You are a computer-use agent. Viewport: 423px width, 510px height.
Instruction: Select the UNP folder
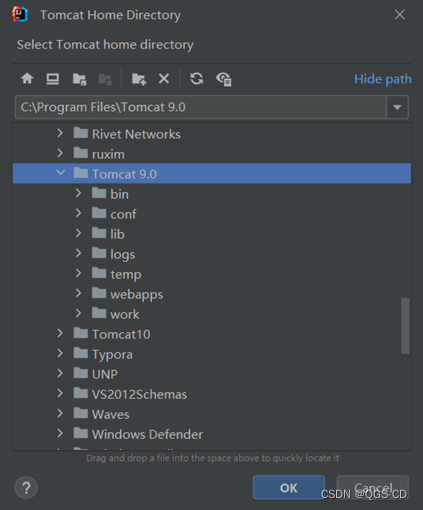click(212, 374)
